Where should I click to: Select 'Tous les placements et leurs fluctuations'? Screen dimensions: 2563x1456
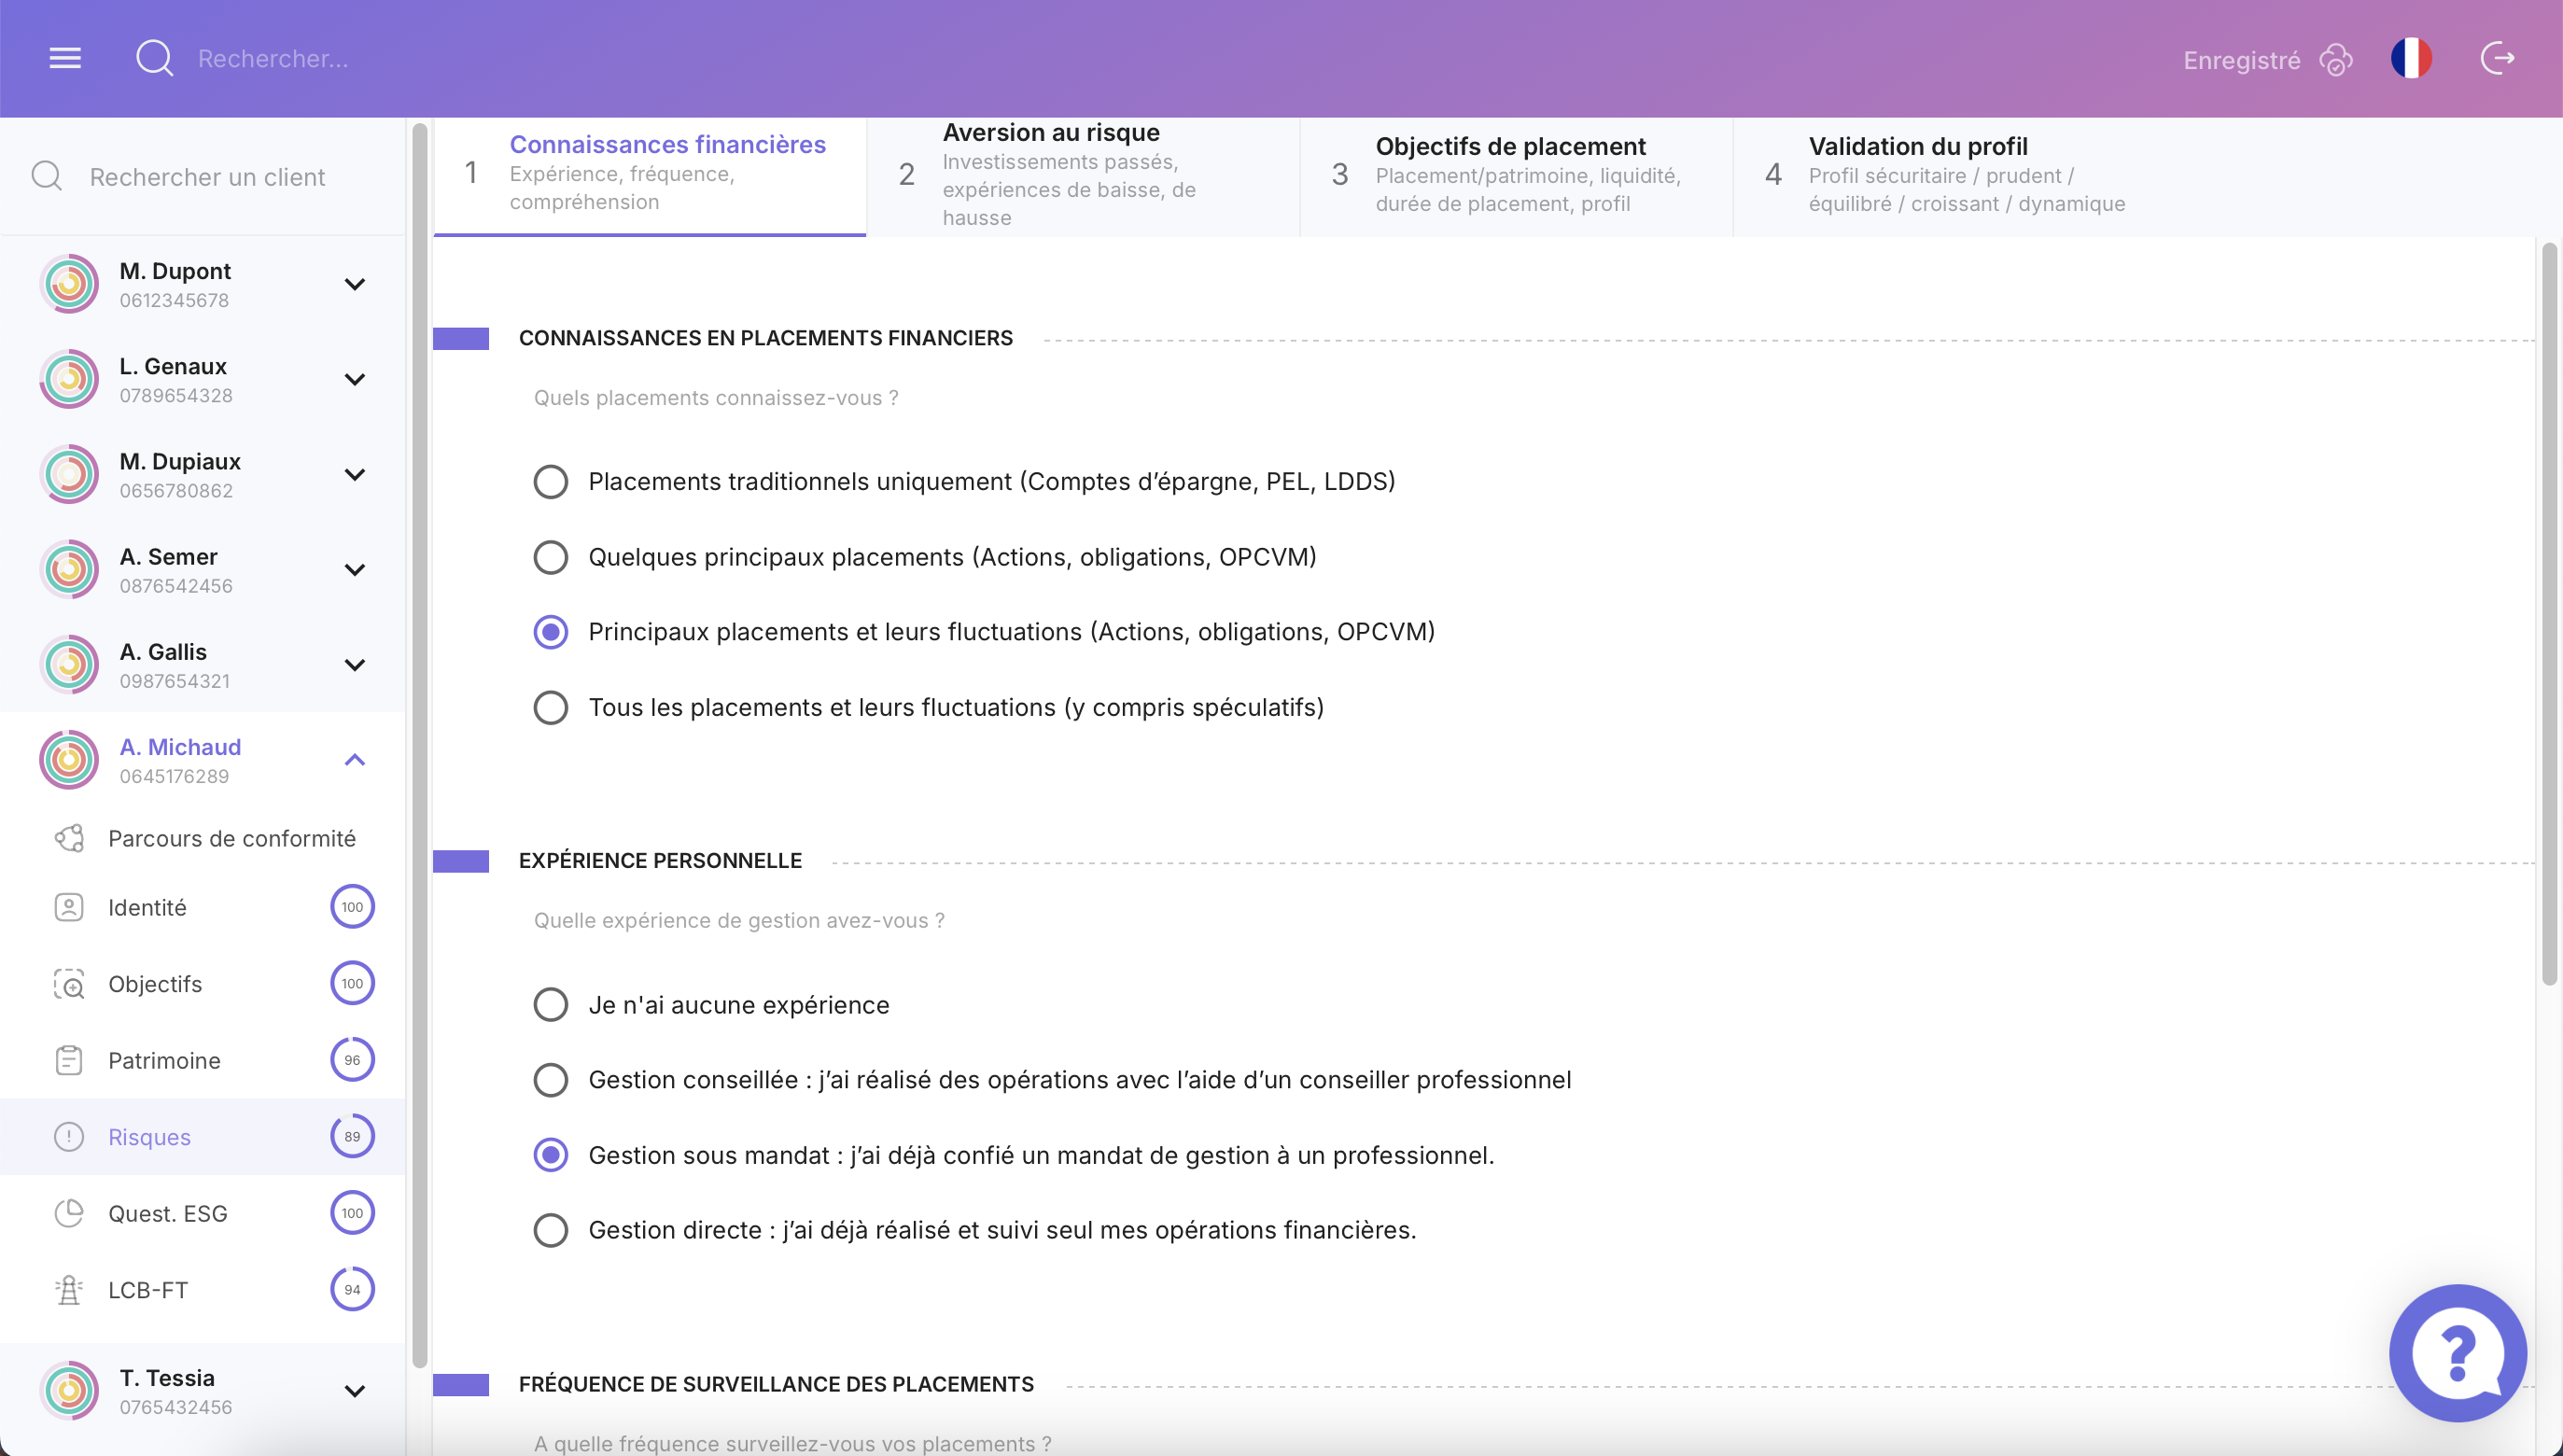tap(550, 707)
